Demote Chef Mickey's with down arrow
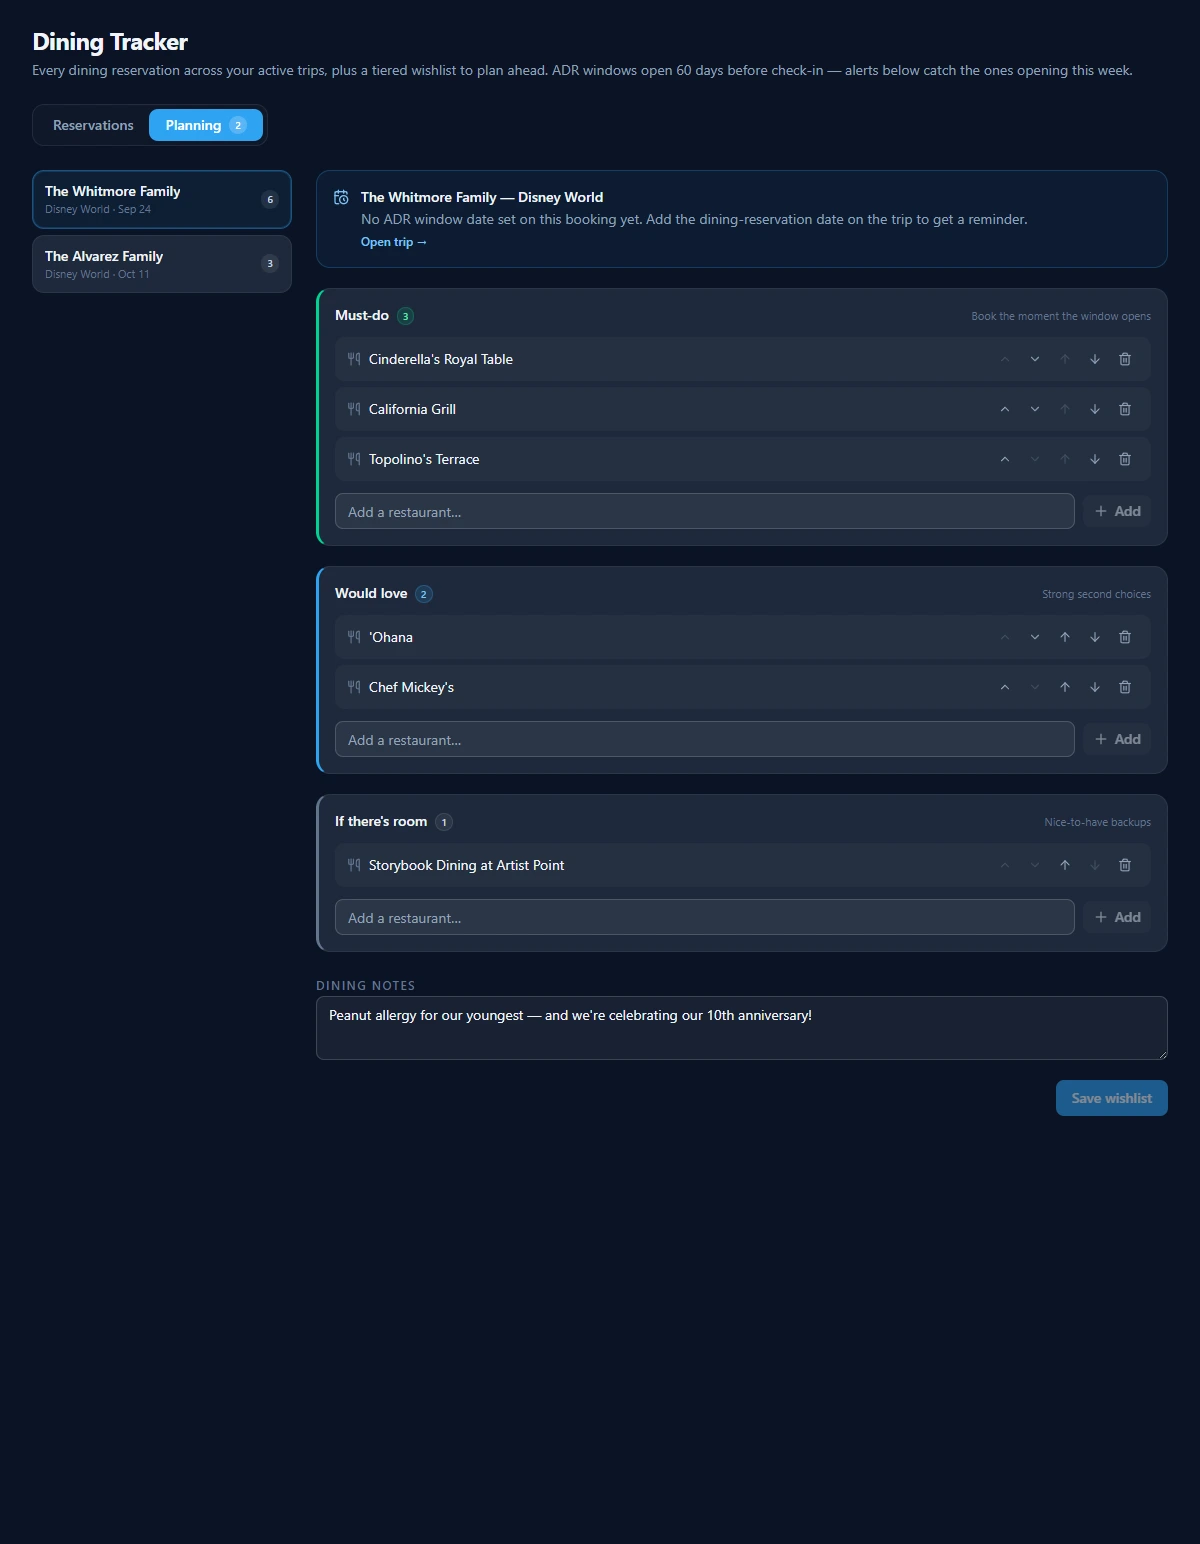This screenshot has width=1200, height=1544. click(x=1095, y=687)
